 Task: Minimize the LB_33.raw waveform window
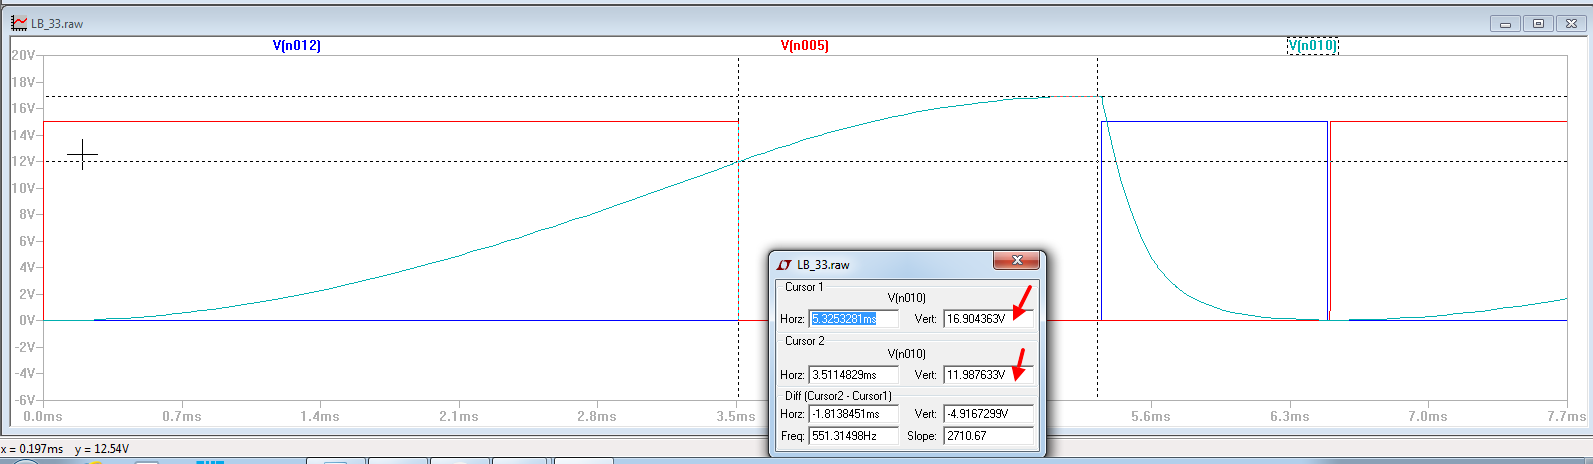(1504, 23)
